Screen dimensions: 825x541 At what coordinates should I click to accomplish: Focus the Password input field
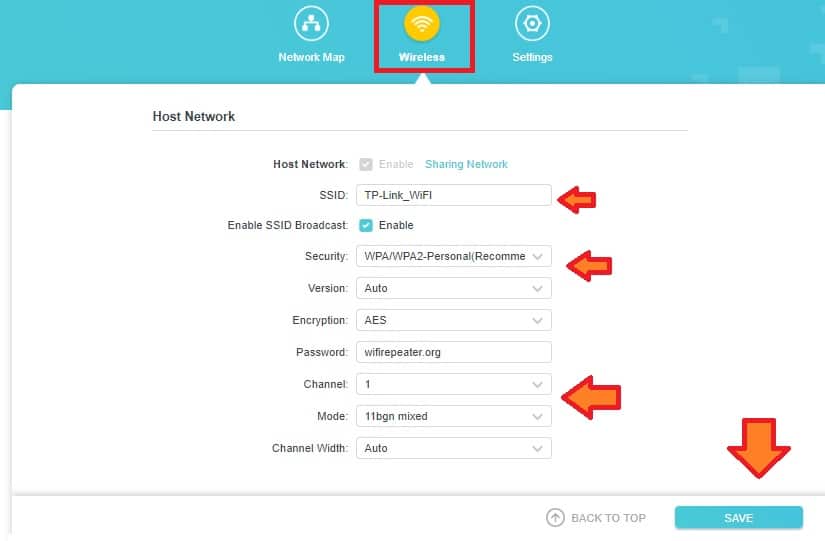click(453, 352)
